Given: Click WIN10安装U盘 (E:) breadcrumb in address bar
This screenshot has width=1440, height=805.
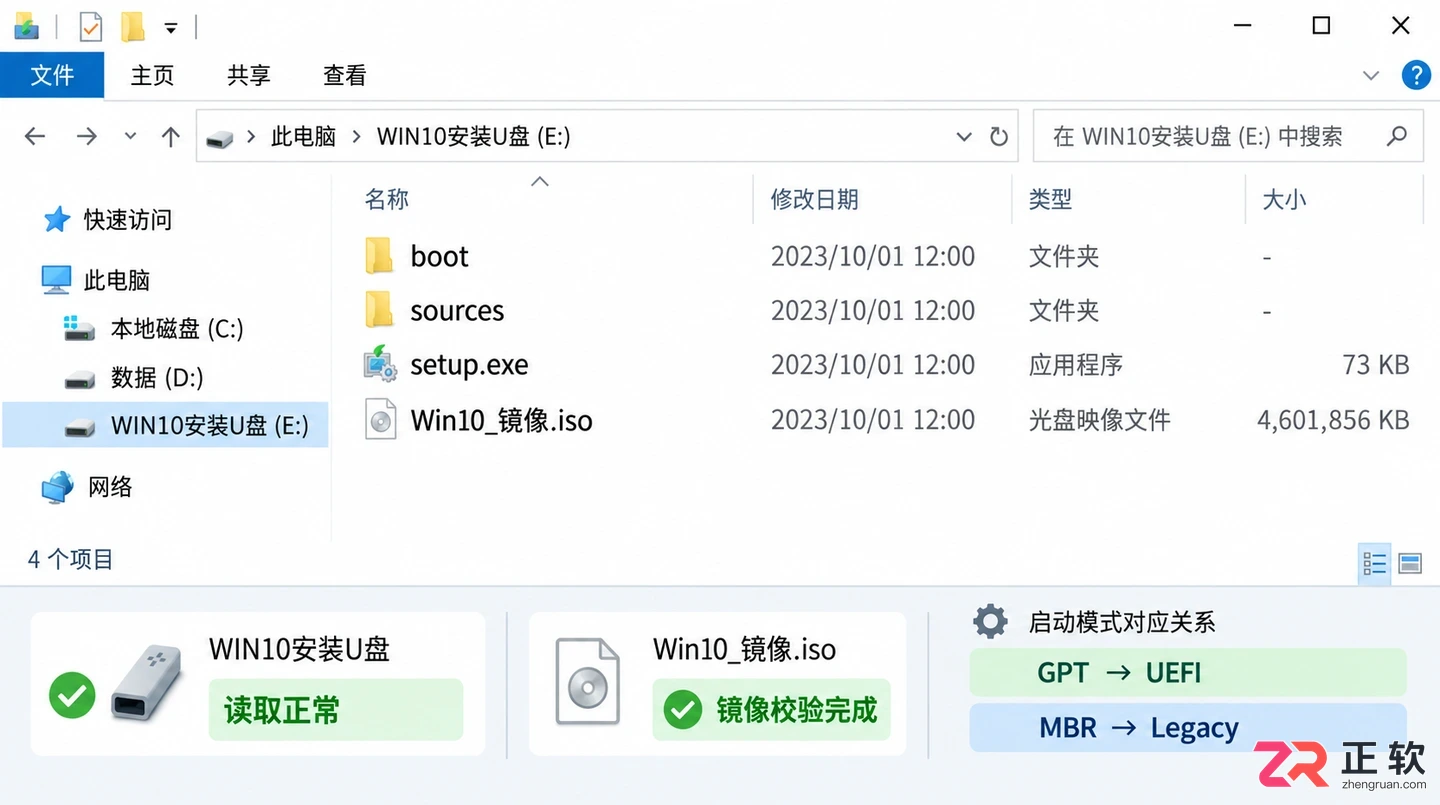Looking at the screenshot, I should coord(473,136).
